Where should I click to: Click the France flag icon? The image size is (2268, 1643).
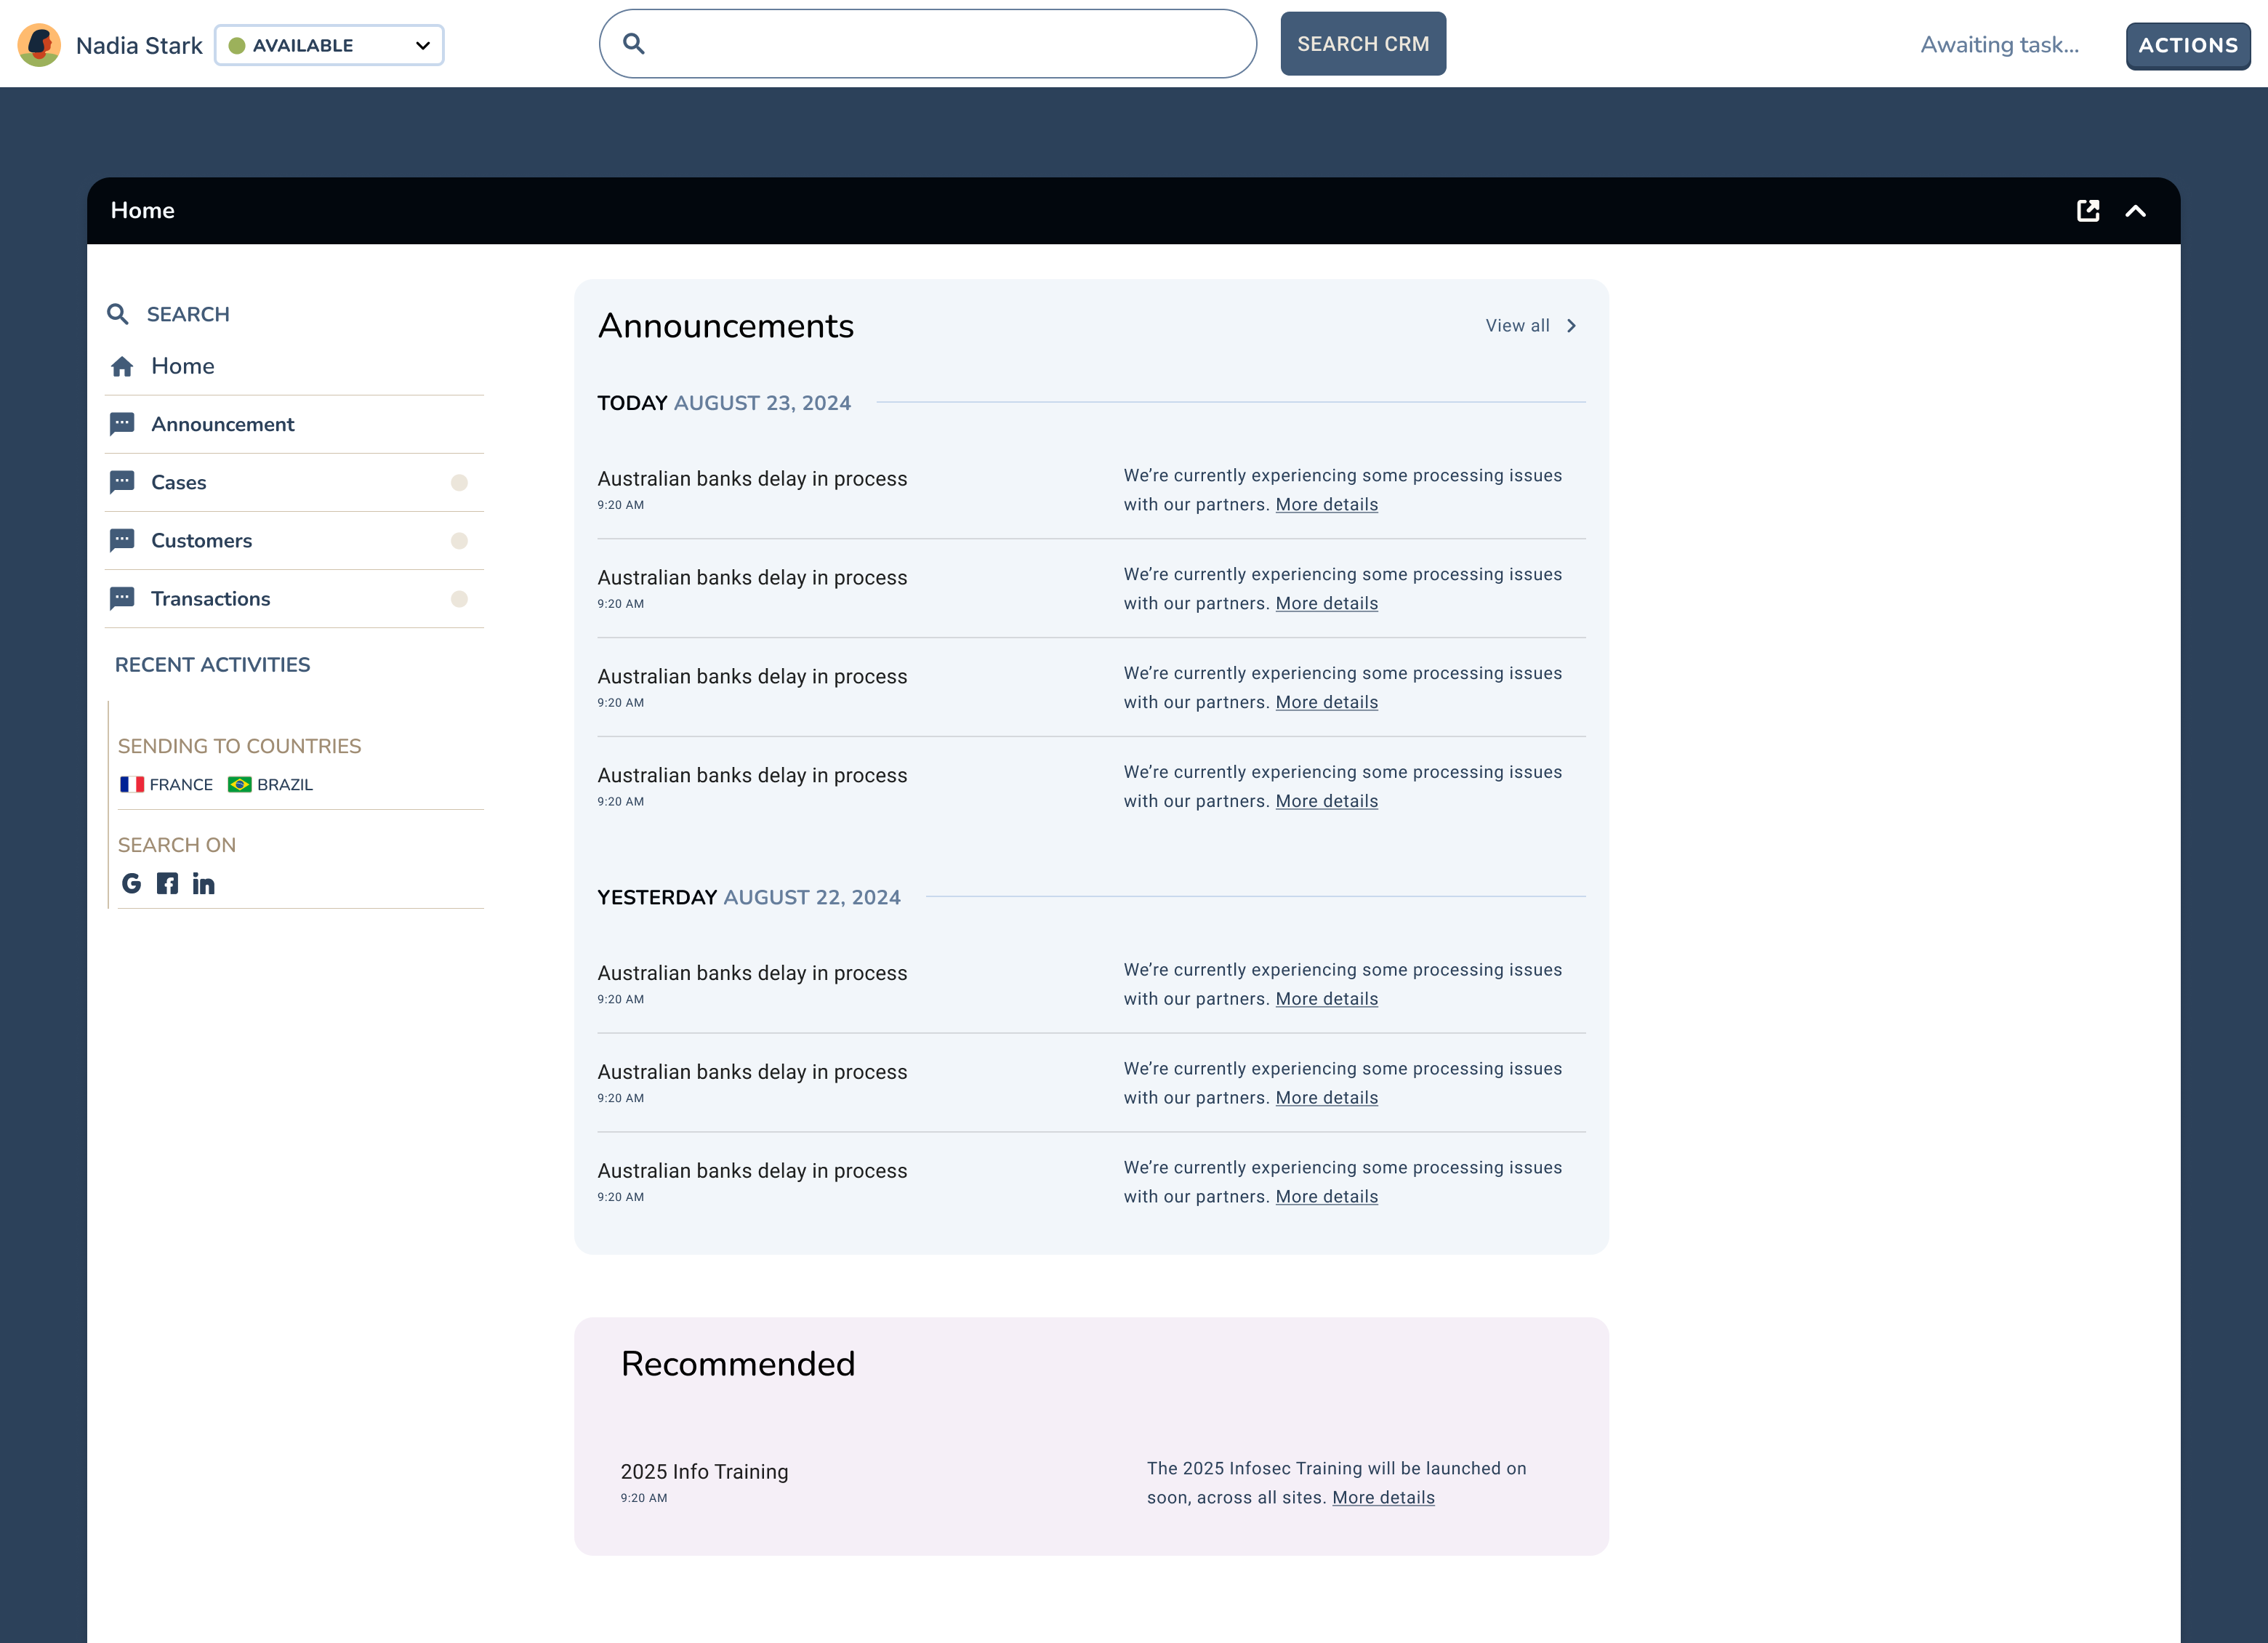coord(132,785)
